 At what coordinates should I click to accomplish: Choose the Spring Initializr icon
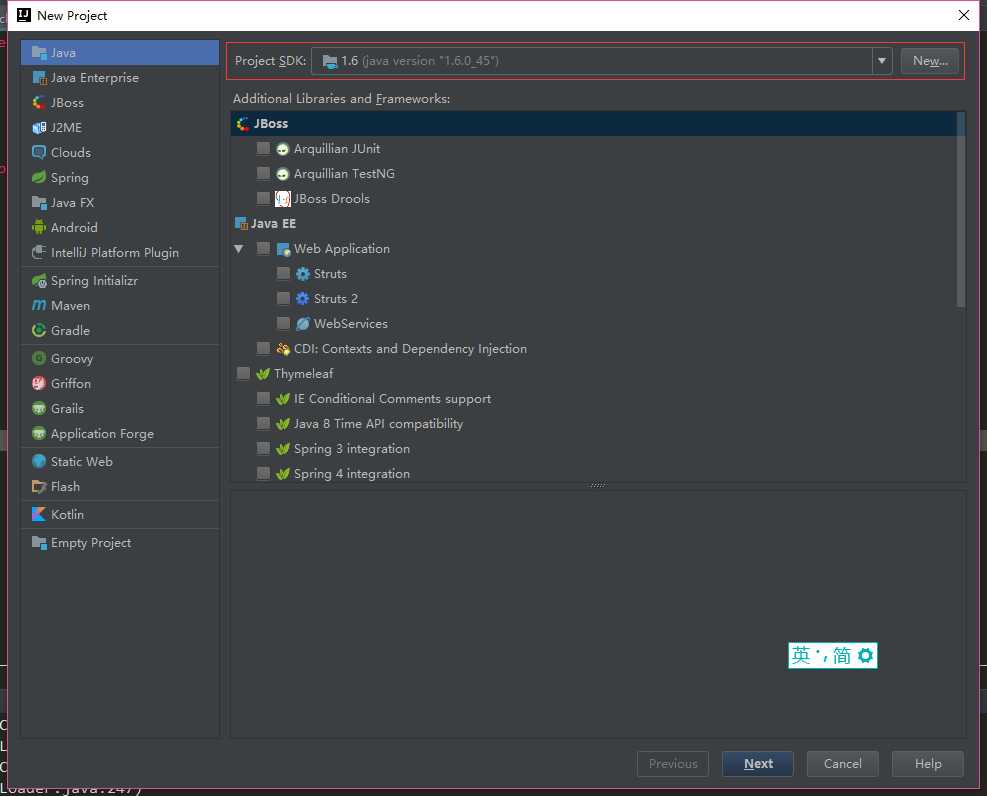tap(39, 281)
